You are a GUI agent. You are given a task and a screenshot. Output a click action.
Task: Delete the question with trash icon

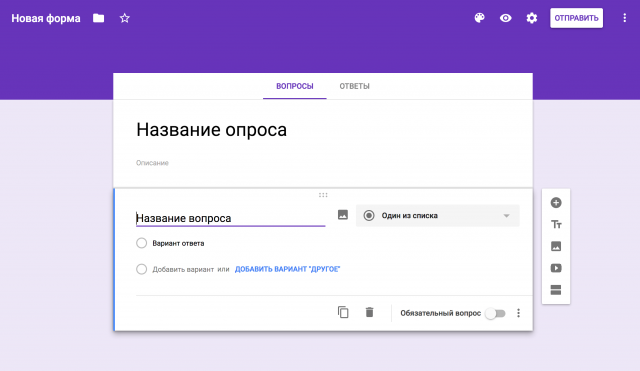pyautogui.click(x=369, y=312)
